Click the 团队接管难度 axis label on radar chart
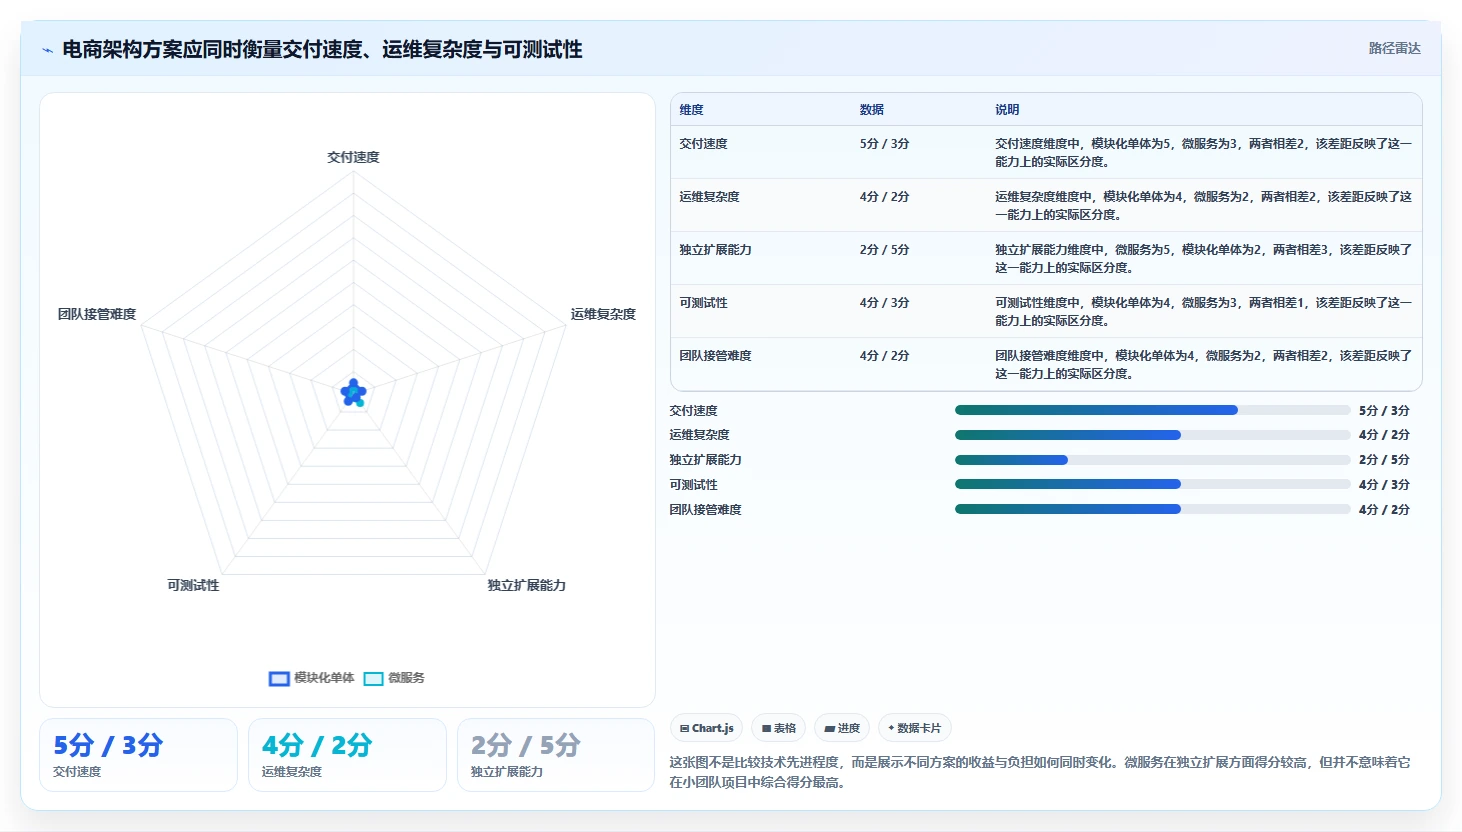Viewport: 1462px width, 832px height. click(x=97, y=314)
